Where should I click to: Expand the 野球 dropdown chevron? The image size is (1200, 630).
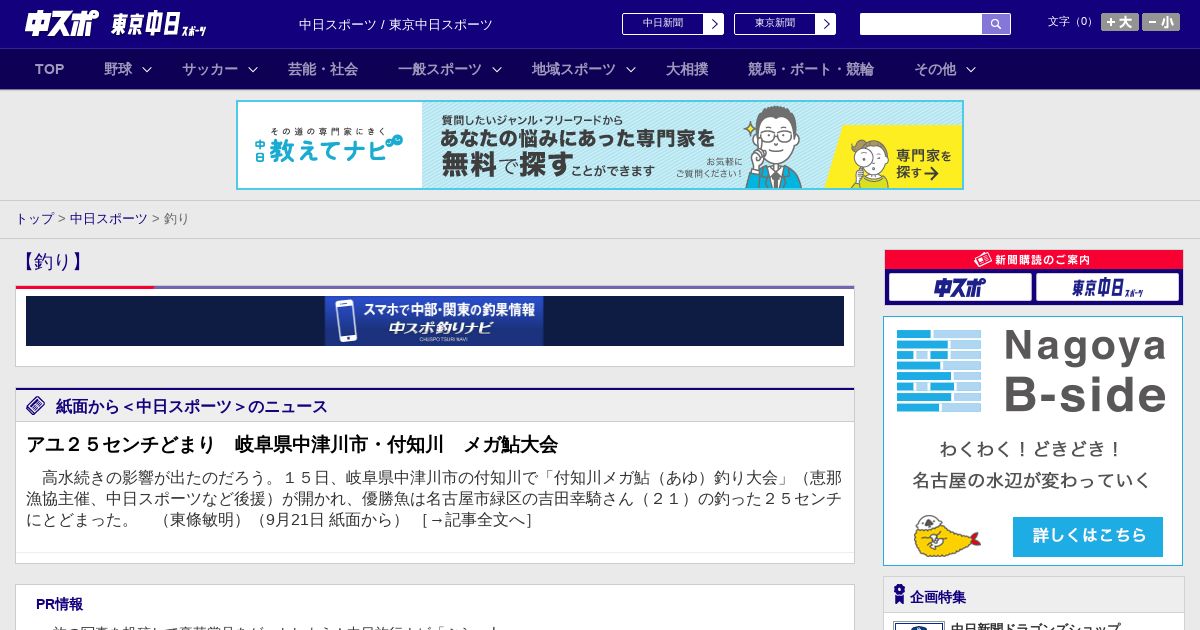point(147,69)
